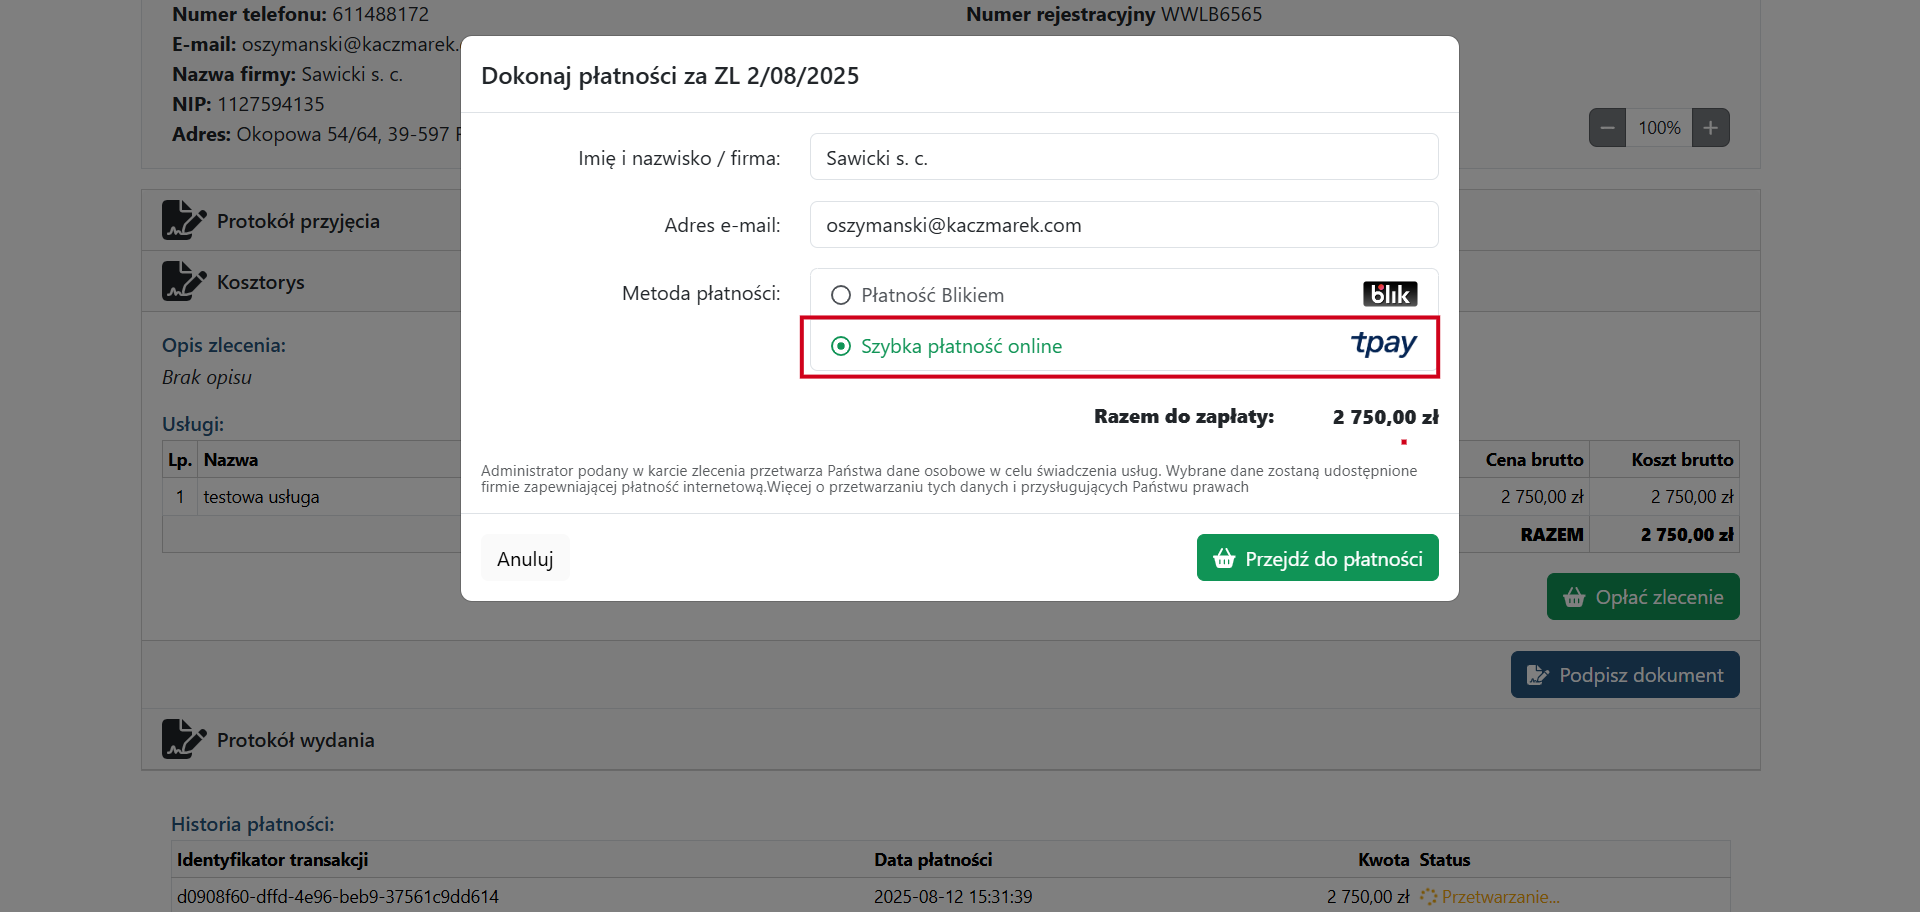Viewport: 1920px width, 912px height.
Task: Click the tpay logo
Action: coord(1383,345)
